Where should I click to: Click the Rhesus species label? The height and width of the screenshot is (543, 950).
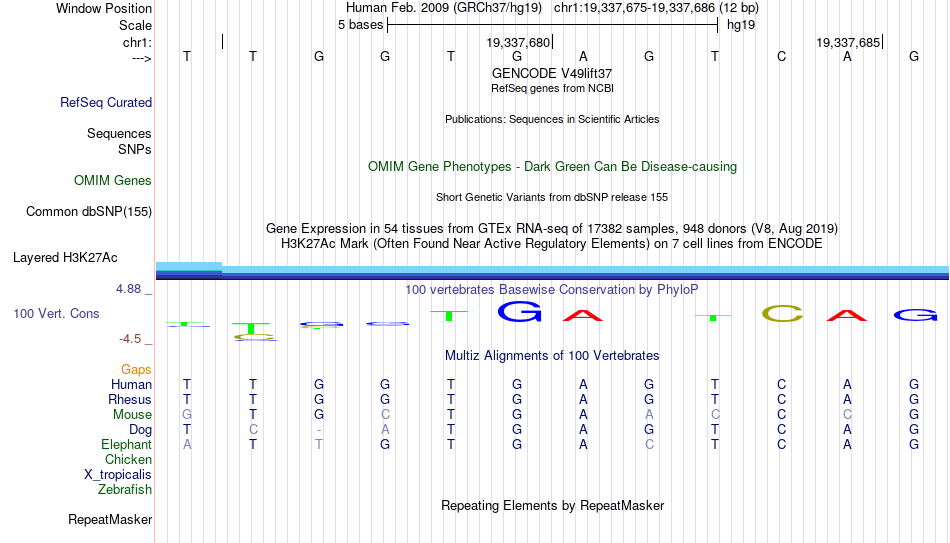coord(130,399)
